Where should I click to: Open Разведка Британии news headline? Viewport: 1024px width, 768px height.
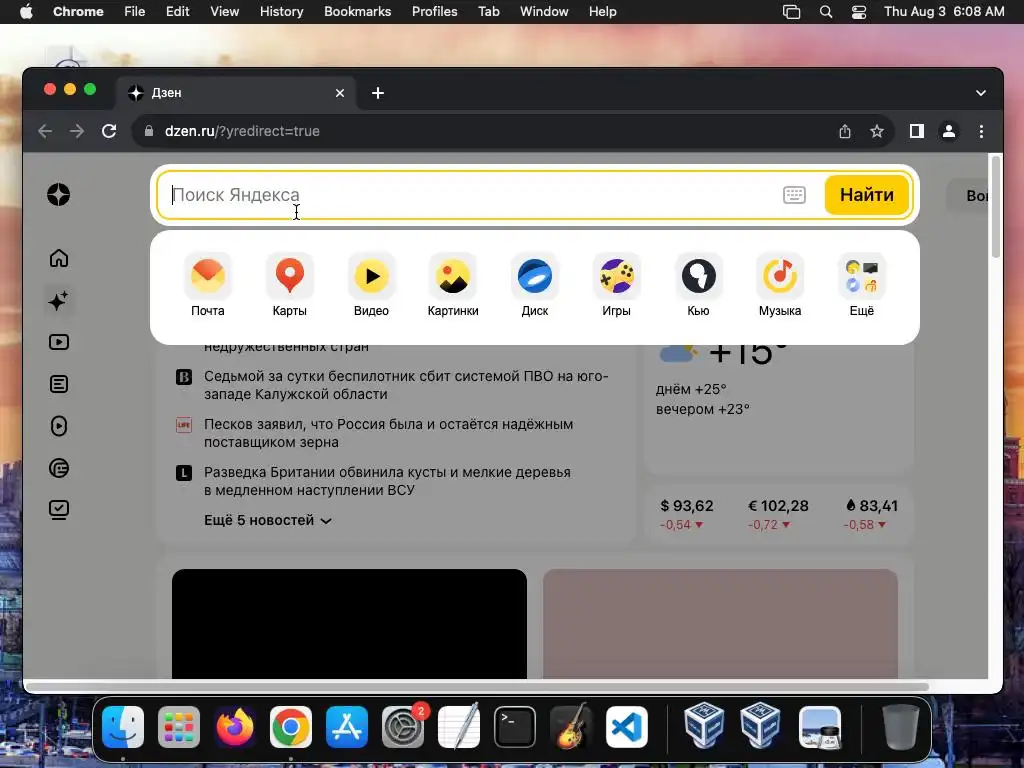point(387,481)
